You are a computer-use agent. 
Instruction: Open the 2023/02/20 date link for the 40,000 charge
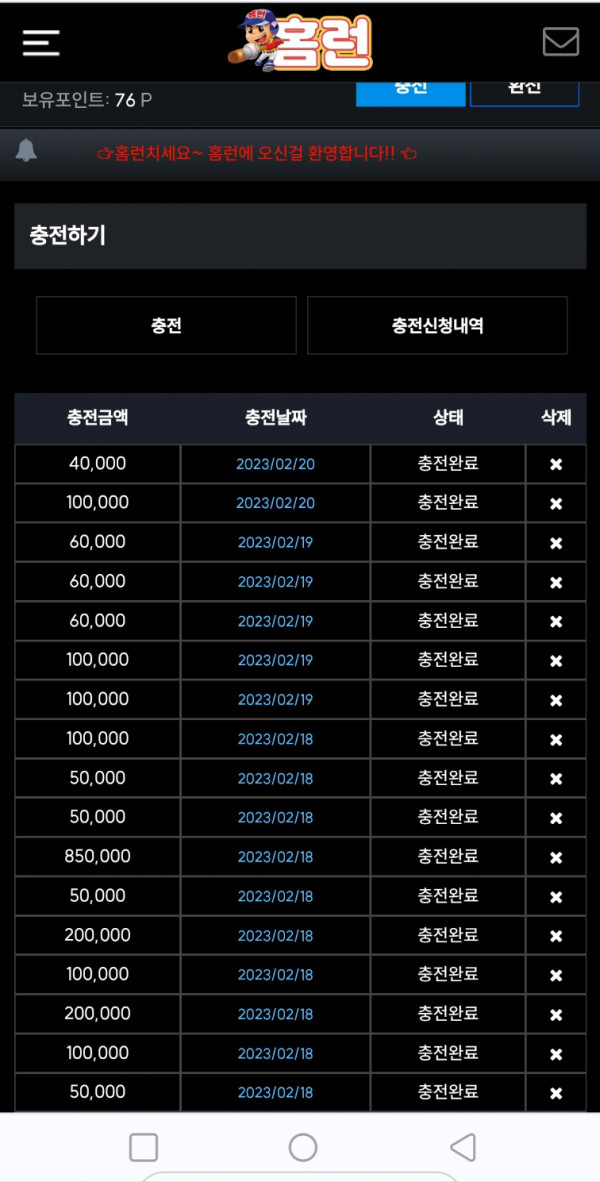click(275, 464)
